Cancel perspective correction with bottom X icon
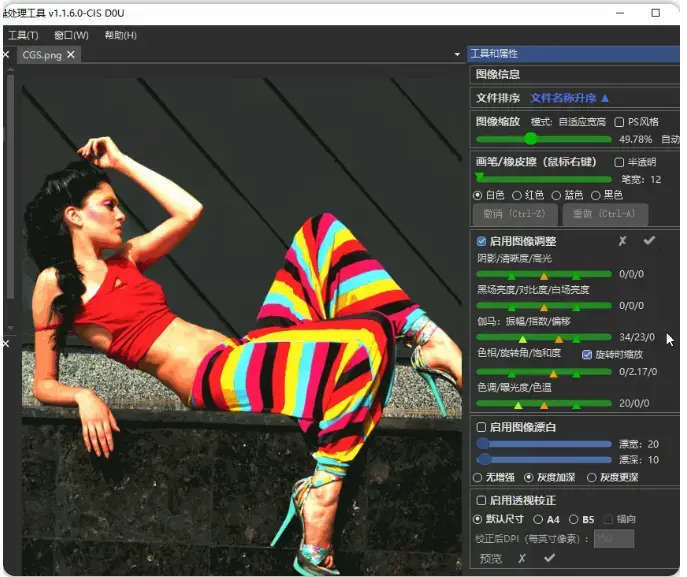Image resolution: width=687 pixels, height=577 pixels. tap(521, 559)
